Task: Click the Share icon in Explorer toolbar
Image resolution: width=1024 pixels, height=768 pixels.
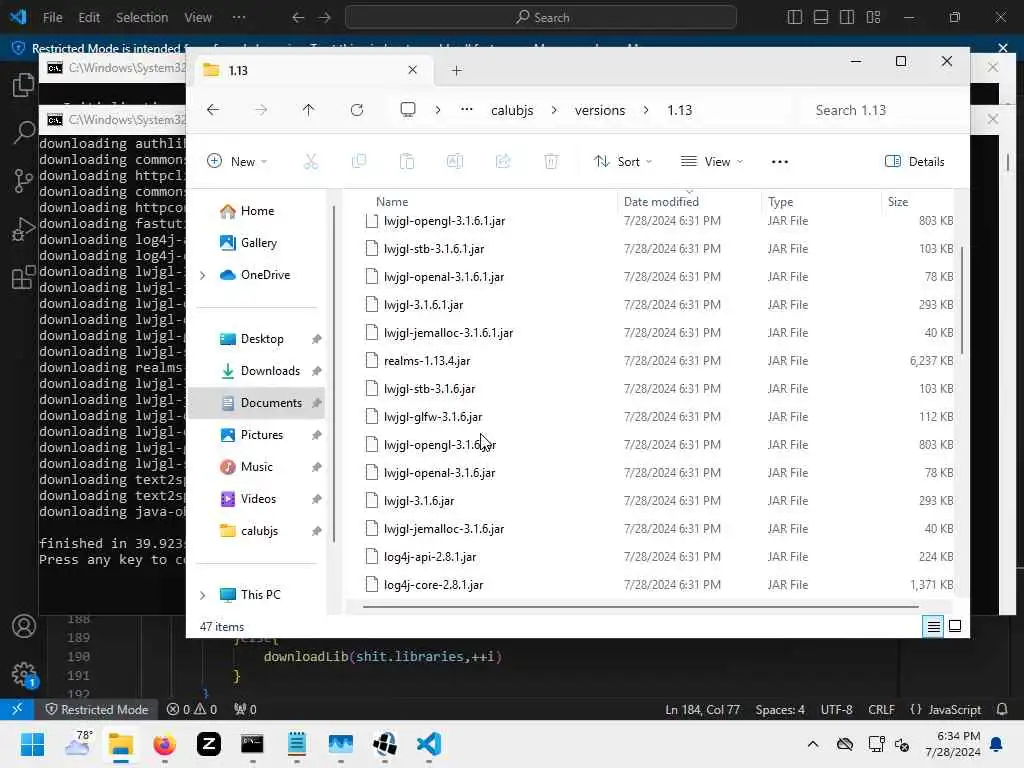Action: pos(503,161)
